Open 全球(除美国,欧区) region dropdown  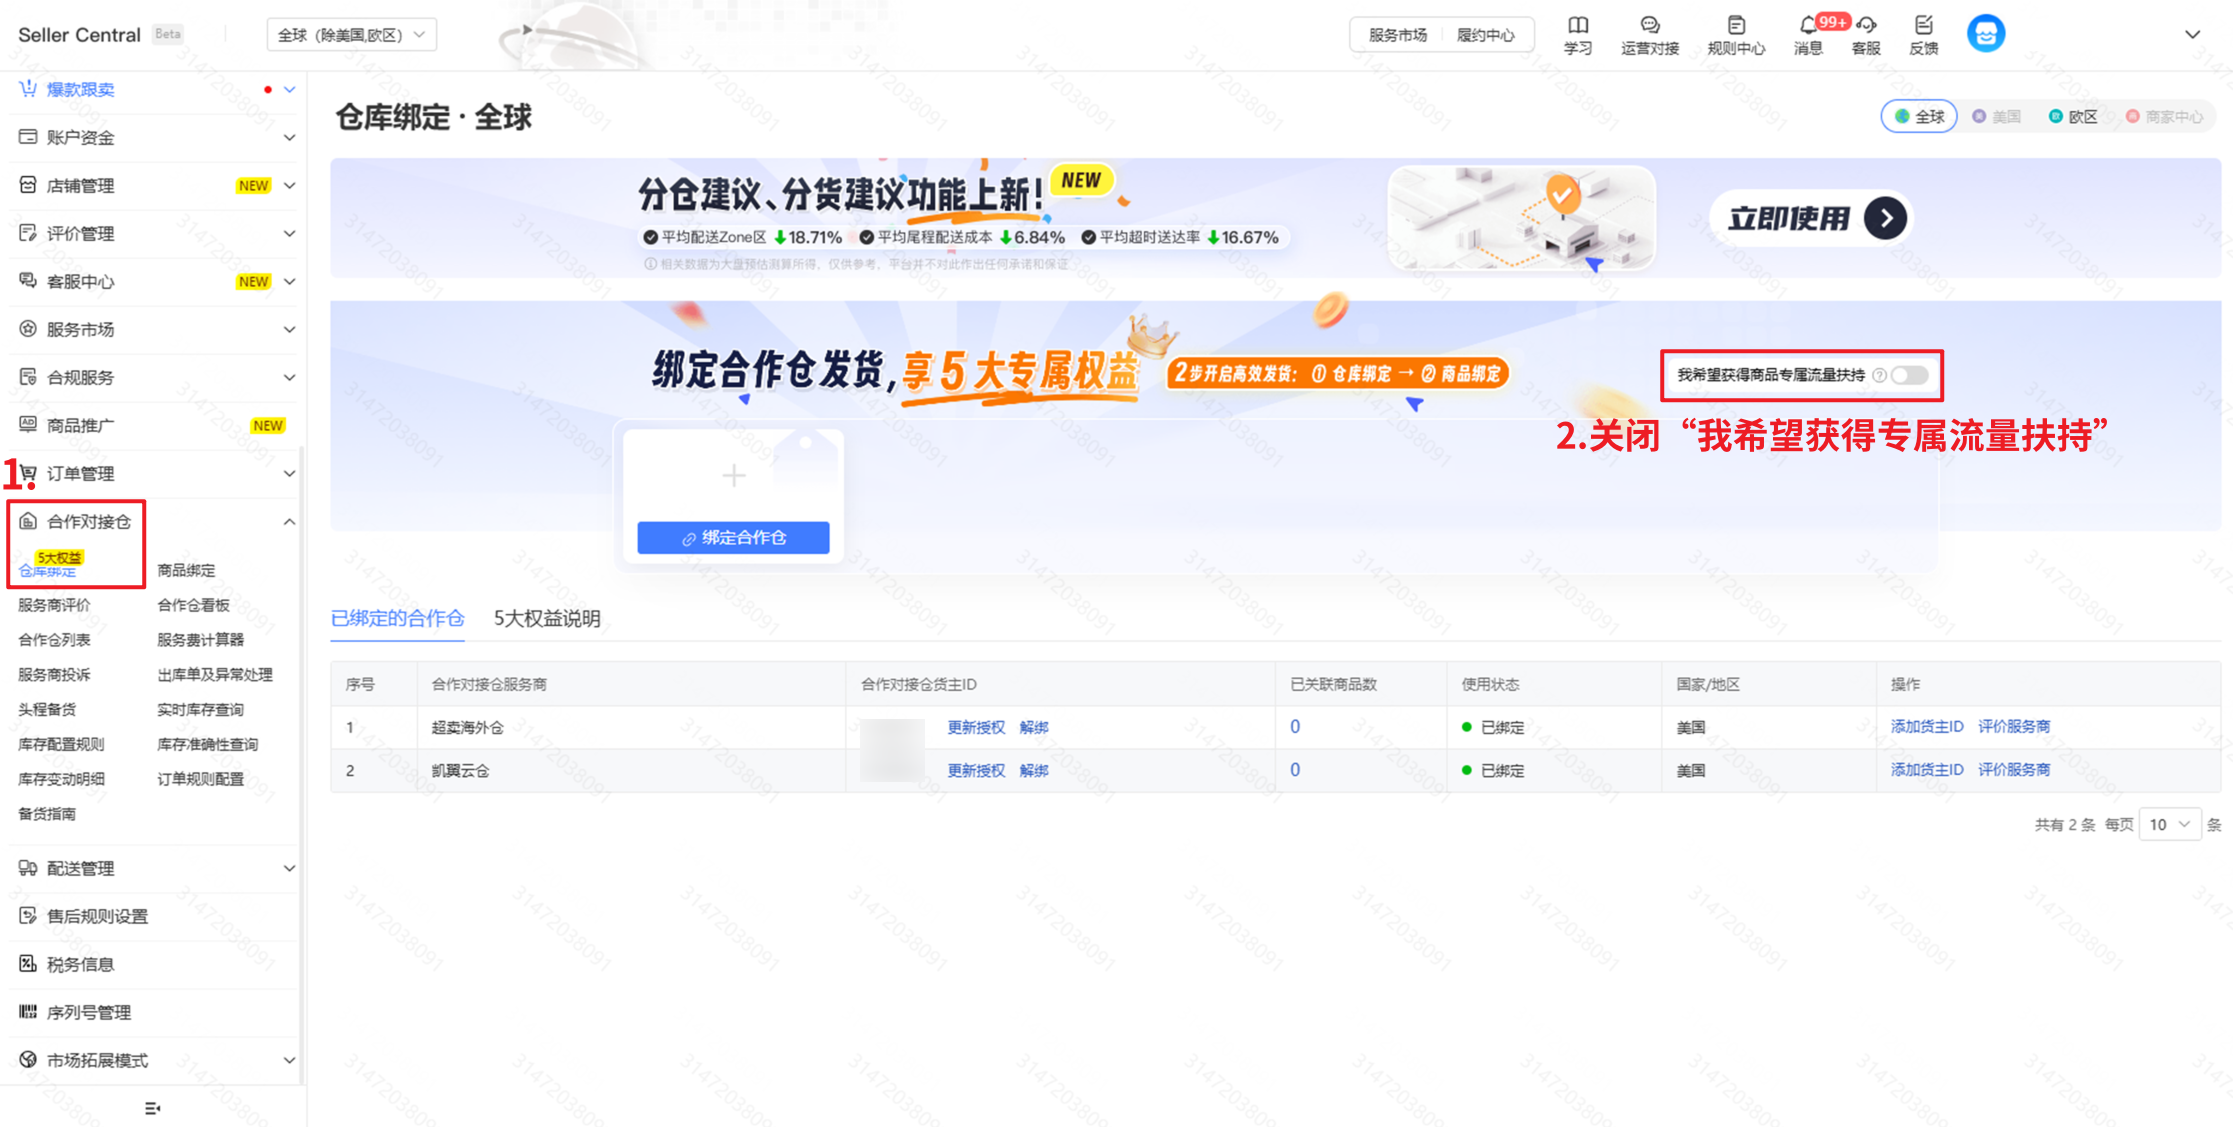[x=351, y=35]
